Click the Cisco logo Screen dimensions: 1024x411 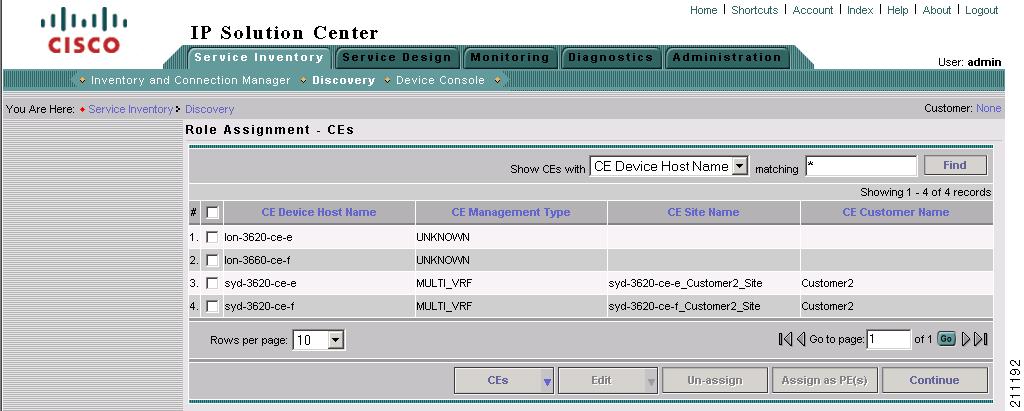click(x=84, y=30)
